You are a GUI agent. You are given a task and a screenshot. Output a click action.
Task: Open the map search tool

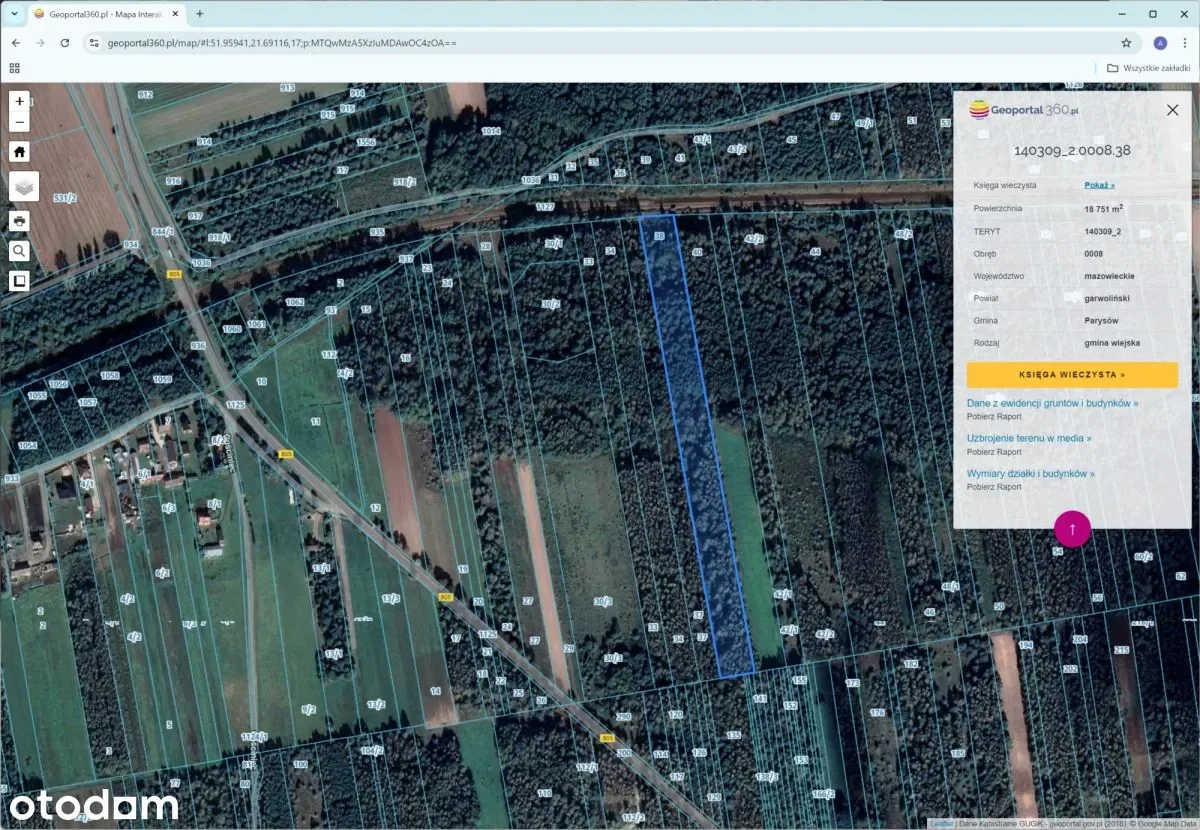(x=20, y=251)
